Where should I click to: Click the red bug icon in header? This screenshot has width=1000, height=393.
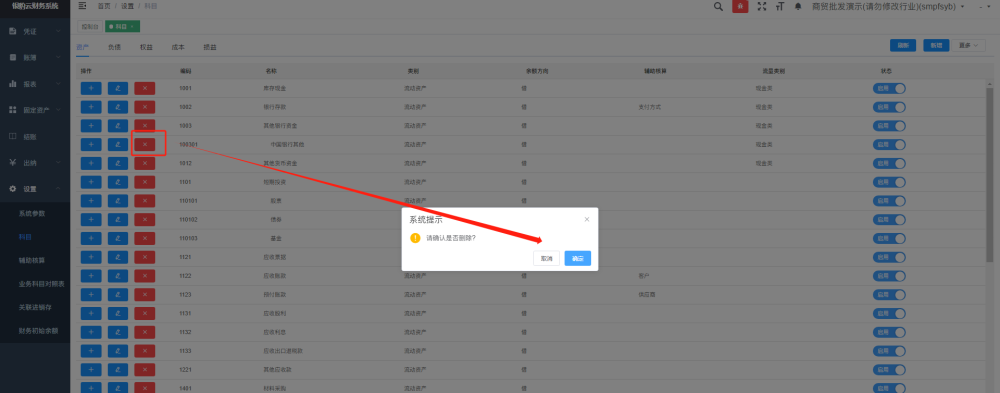(x=740, y=6)
